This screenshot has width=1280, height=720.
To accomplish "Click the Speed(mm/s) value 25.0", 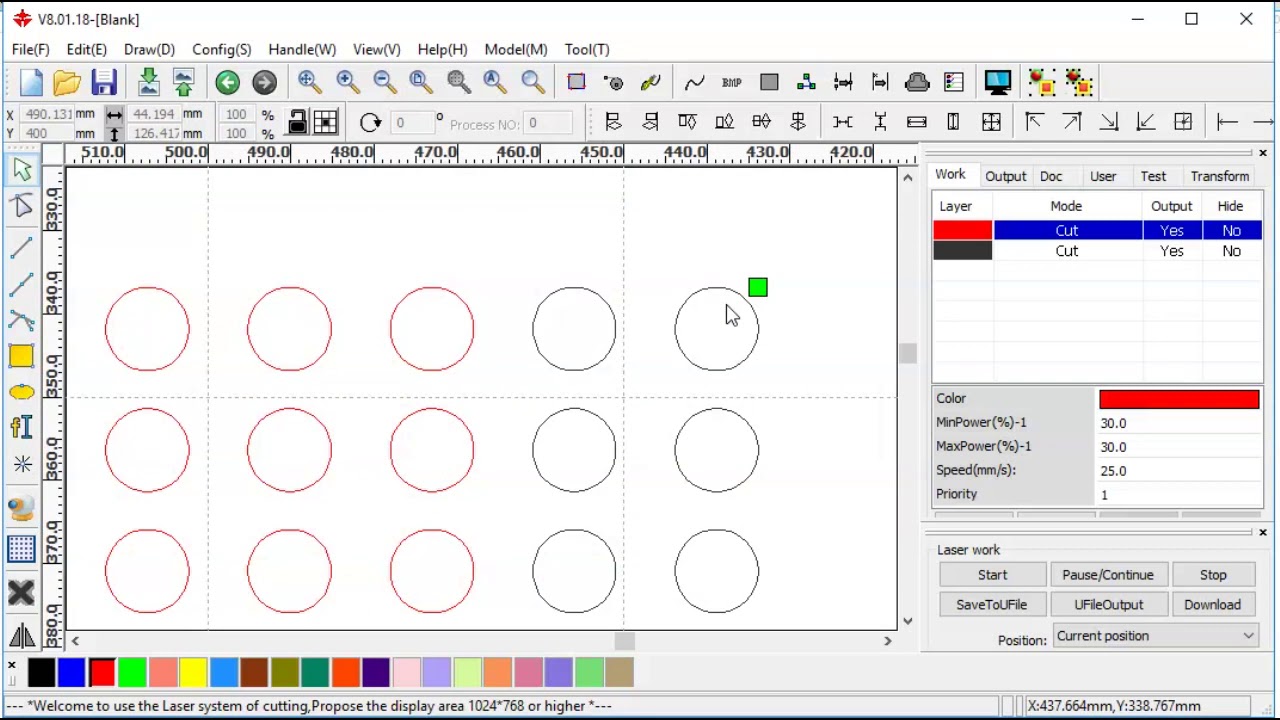I will [1179, 471].
